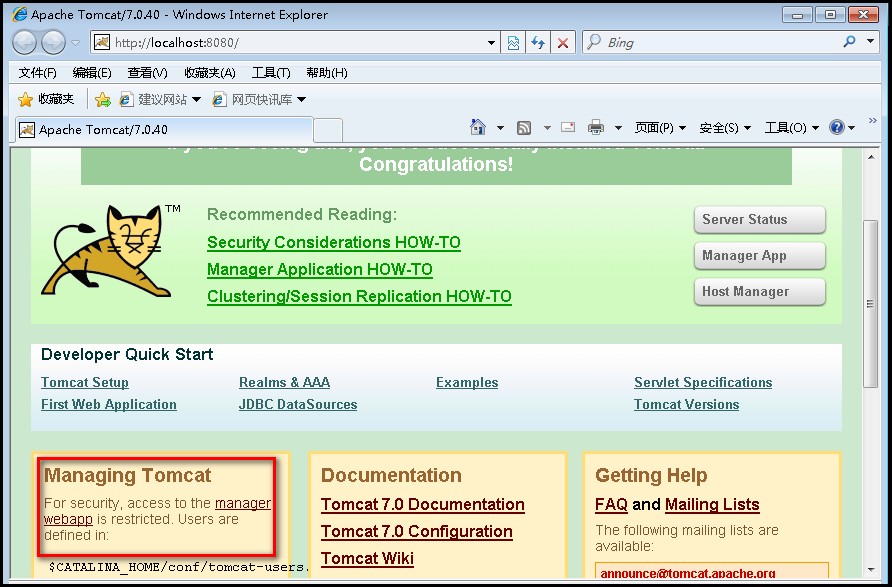Select the Apache Tomcat/7.0.40 tab
This screenshot has height=587, width=892.
(164, 130)
